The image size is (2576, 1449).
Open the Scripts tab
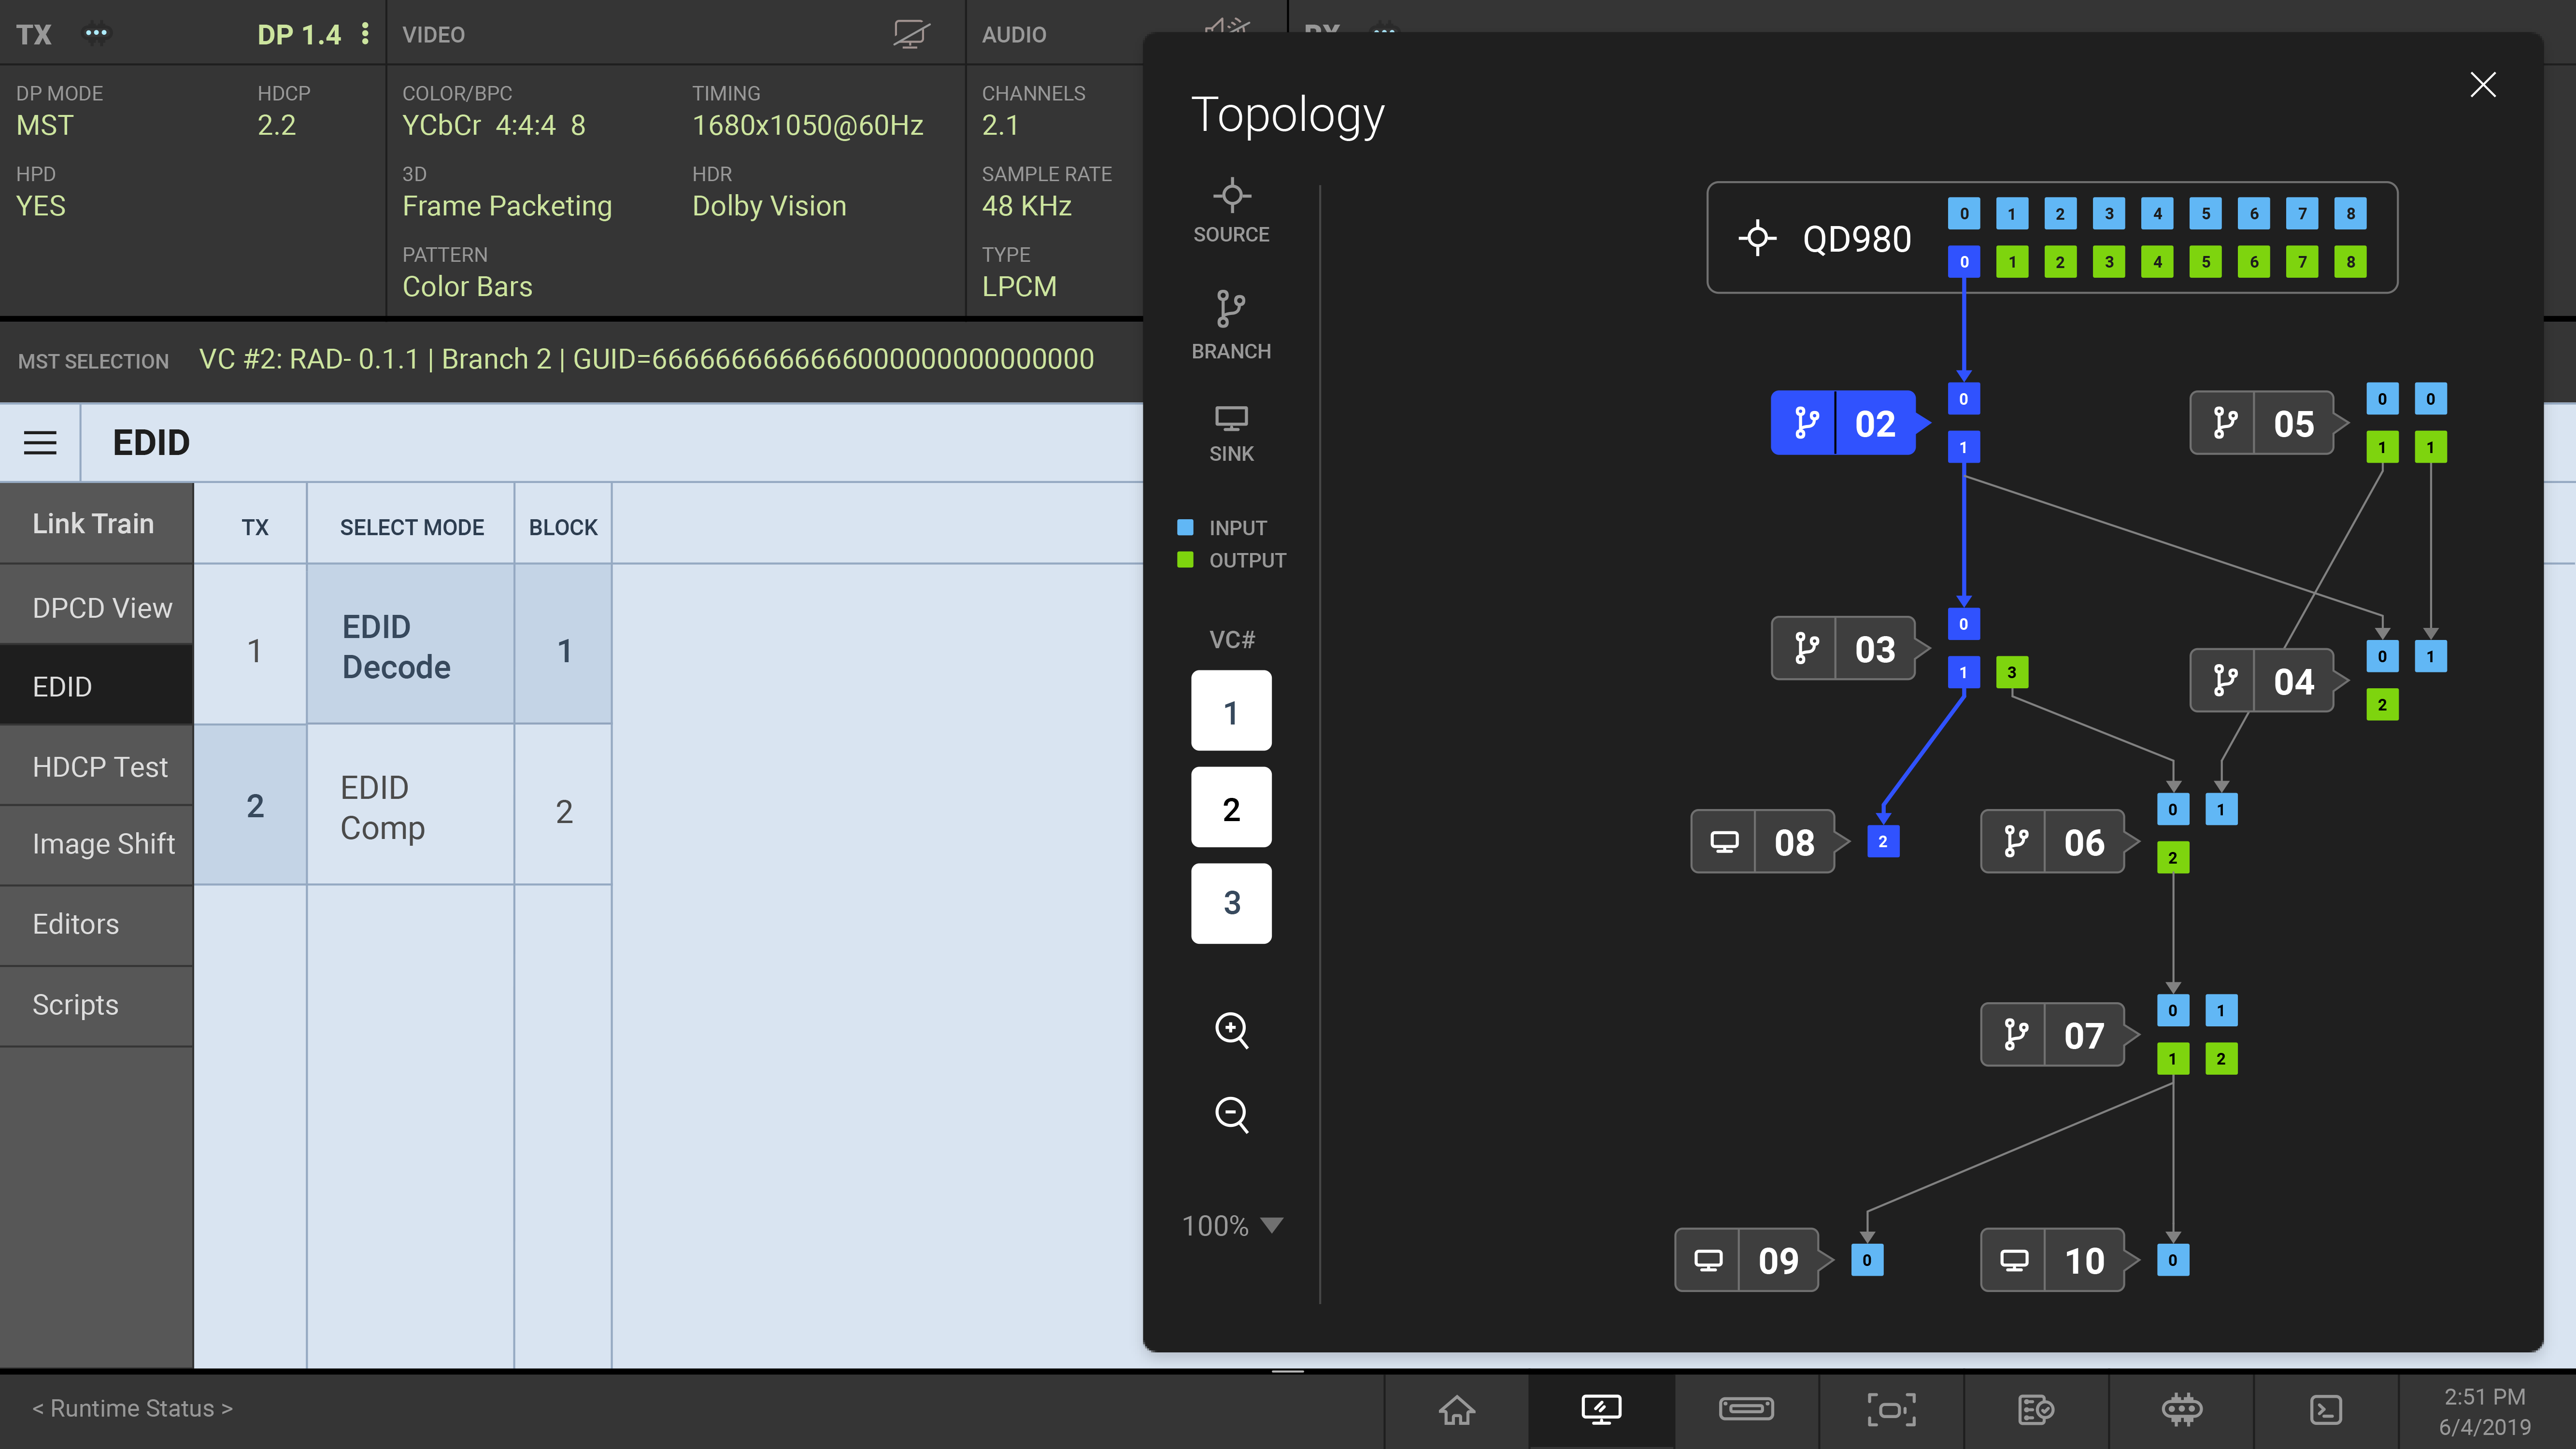[96, 1005]
